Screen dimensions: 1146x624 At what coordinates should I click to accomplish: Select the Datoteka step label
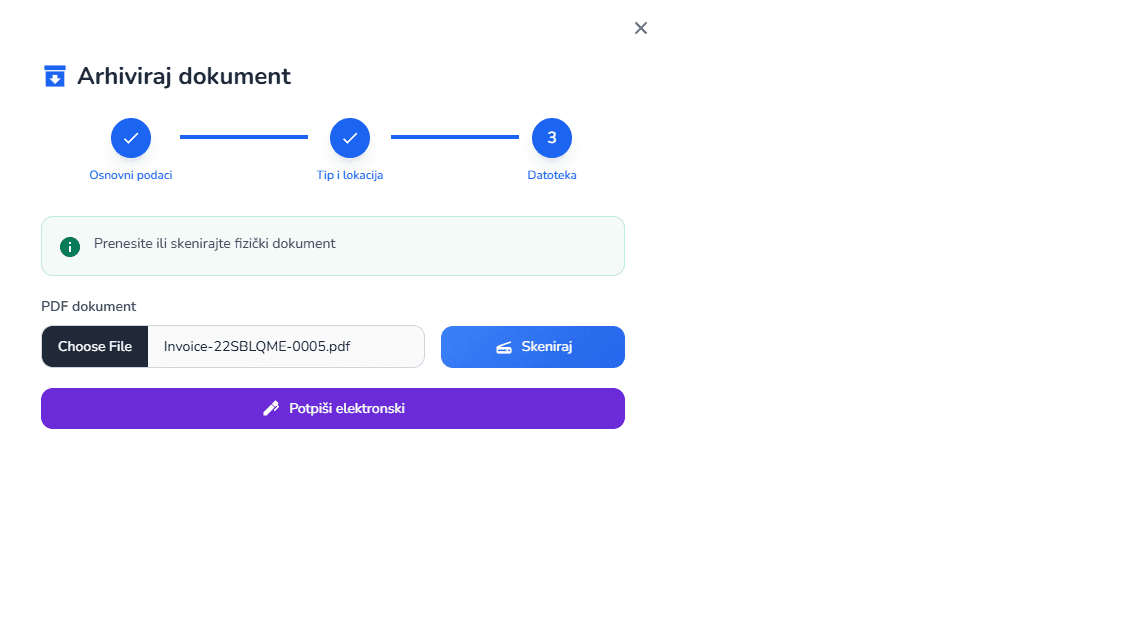(552, 175)
